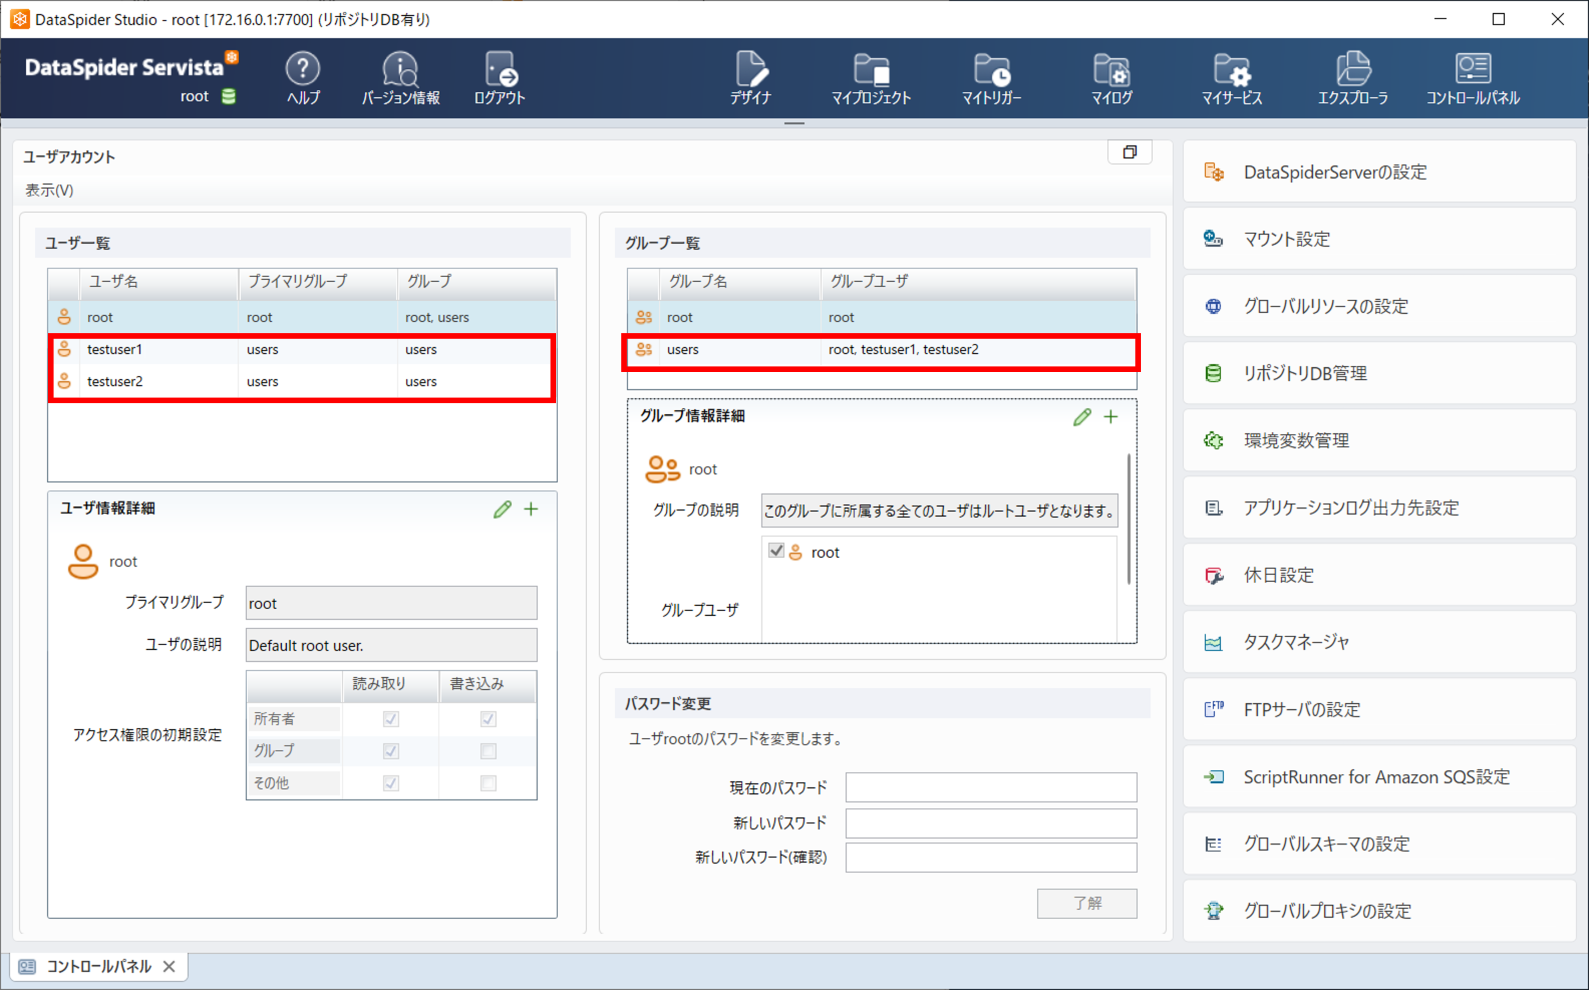Viewport: 1589px width, 990px height.
Task: Add new group using plus icon
Action: [x=1111, y=417]
